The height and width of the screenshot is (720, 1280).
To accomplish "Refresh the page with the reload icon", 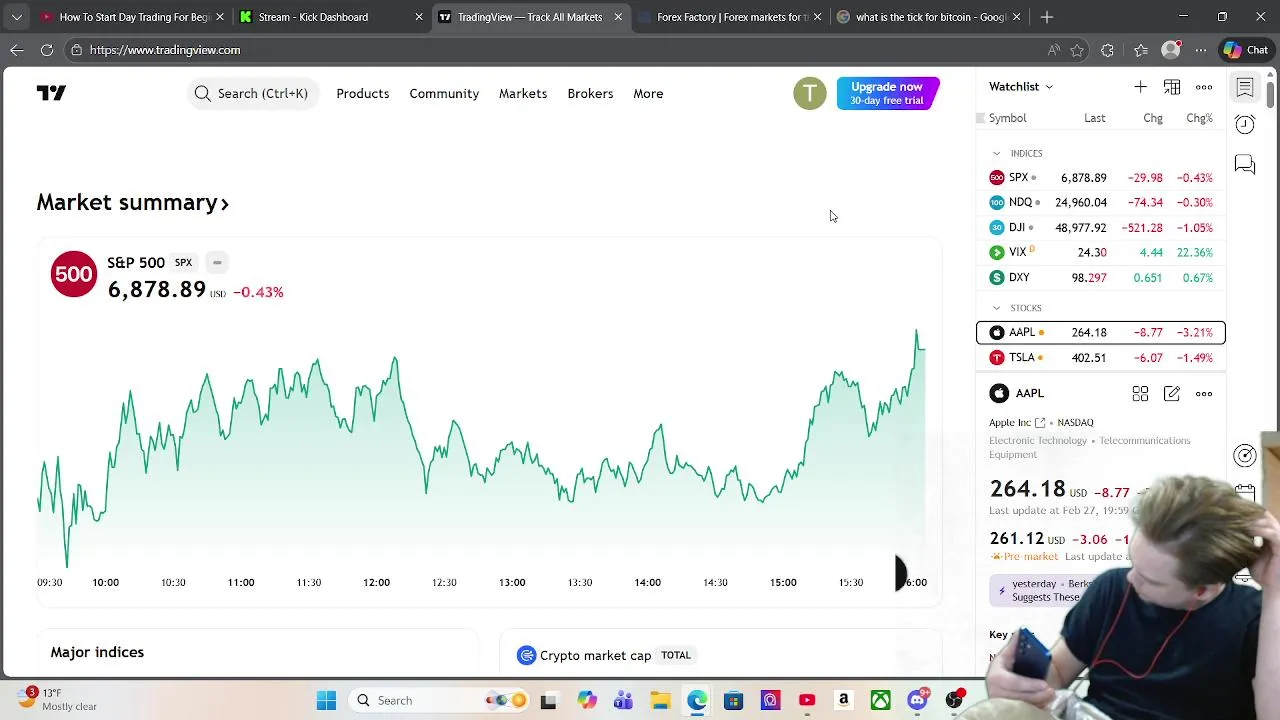I will pos(47,50).
